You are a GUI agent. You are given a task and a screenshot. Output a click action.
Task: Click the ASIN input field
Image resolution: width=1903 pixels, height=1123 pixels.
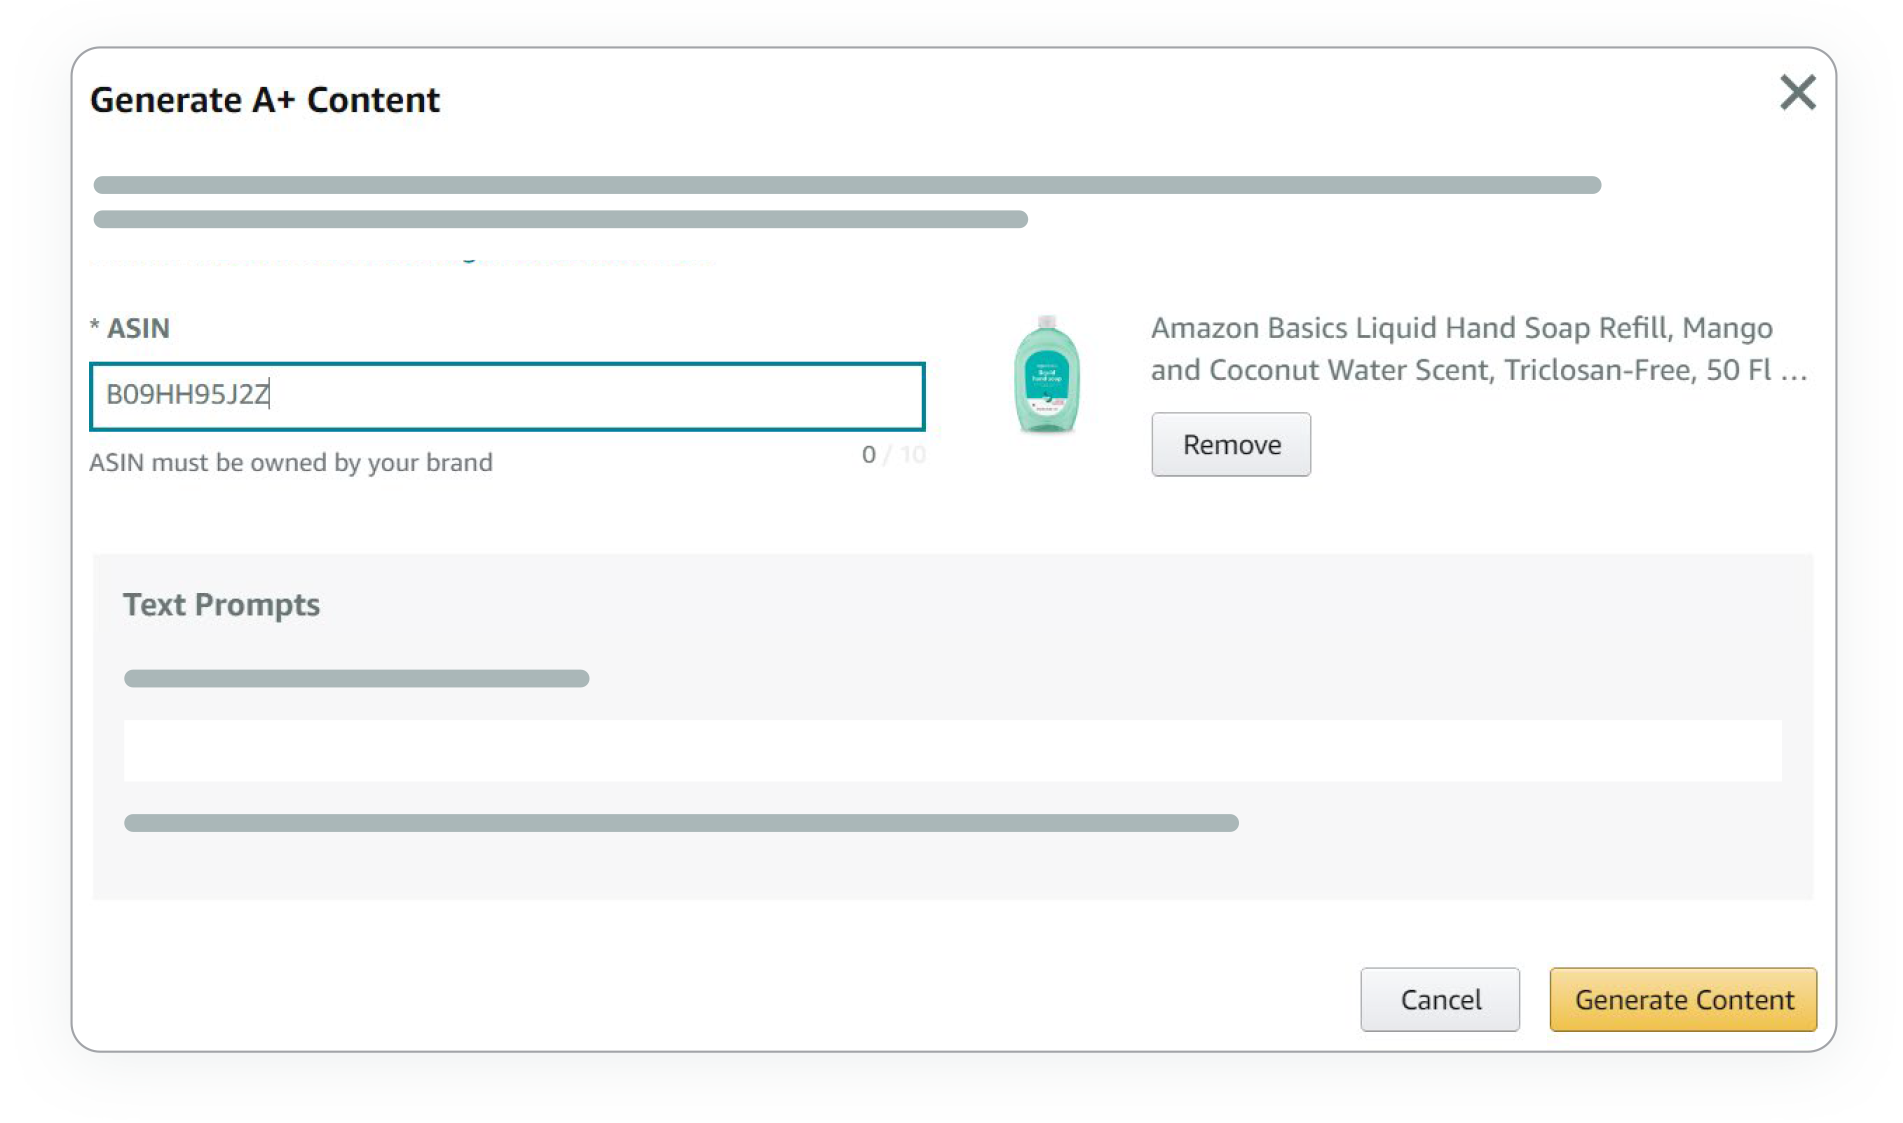click(507, 396)
